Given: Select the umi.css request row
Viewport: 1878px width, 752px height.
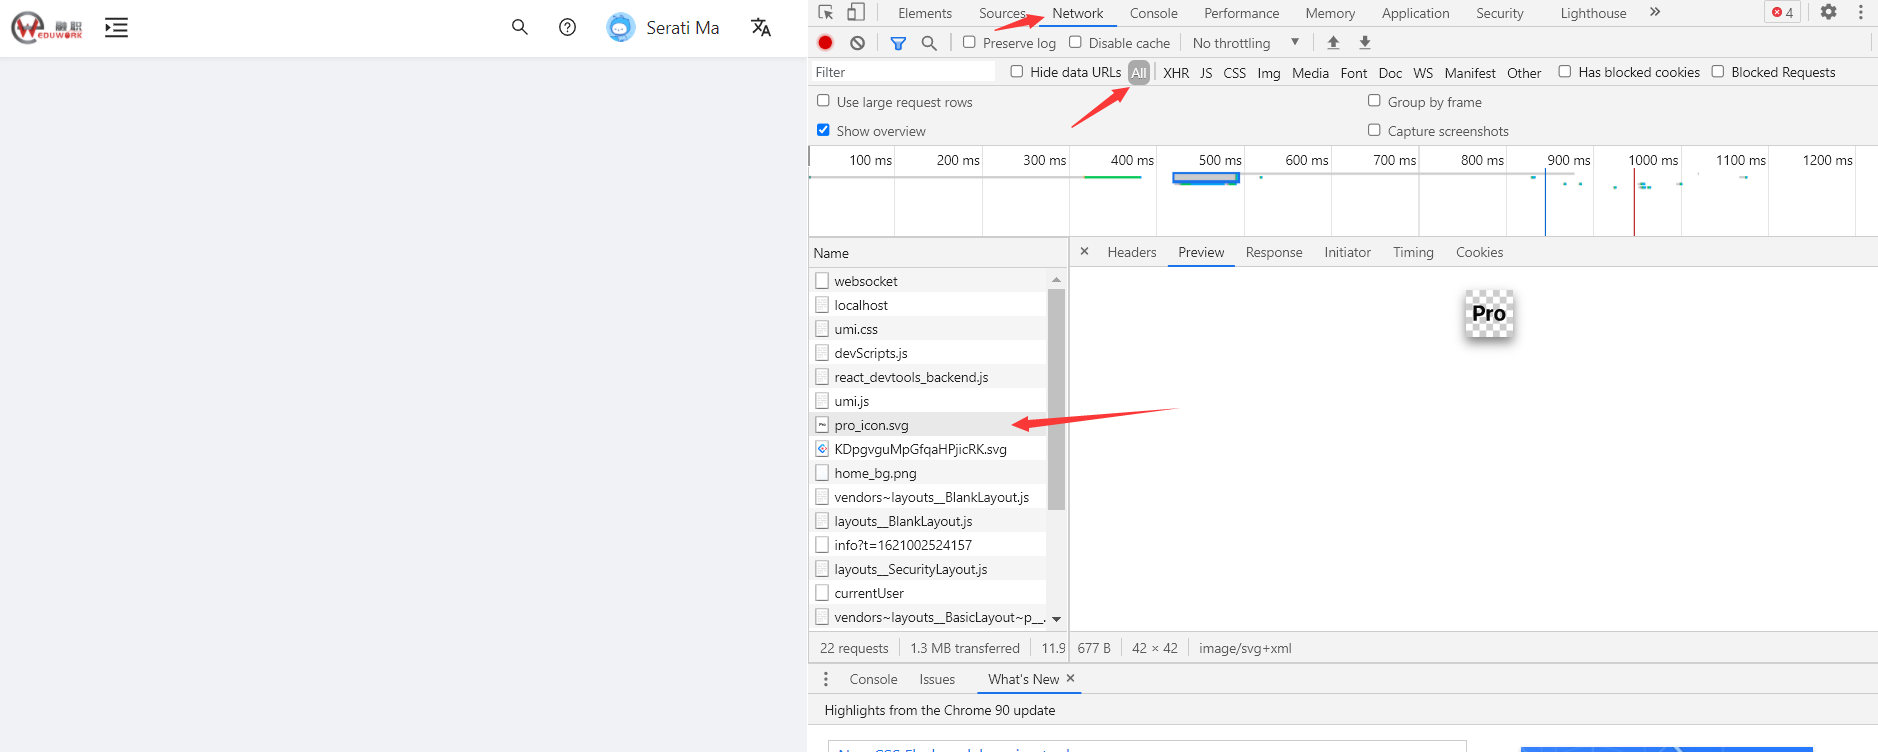Looking at the screenshot, I should 928,329.
